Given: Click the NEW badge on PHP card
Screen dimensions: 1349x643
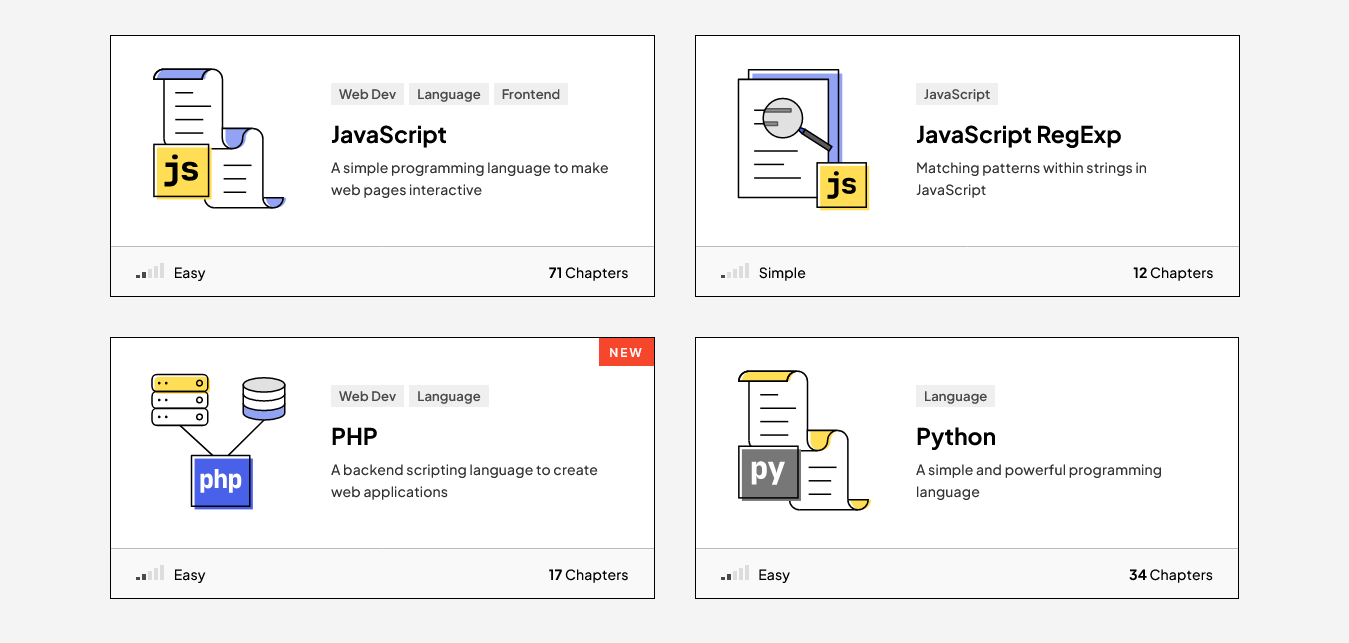Looking at the screenshot, I should click(626, 352).
